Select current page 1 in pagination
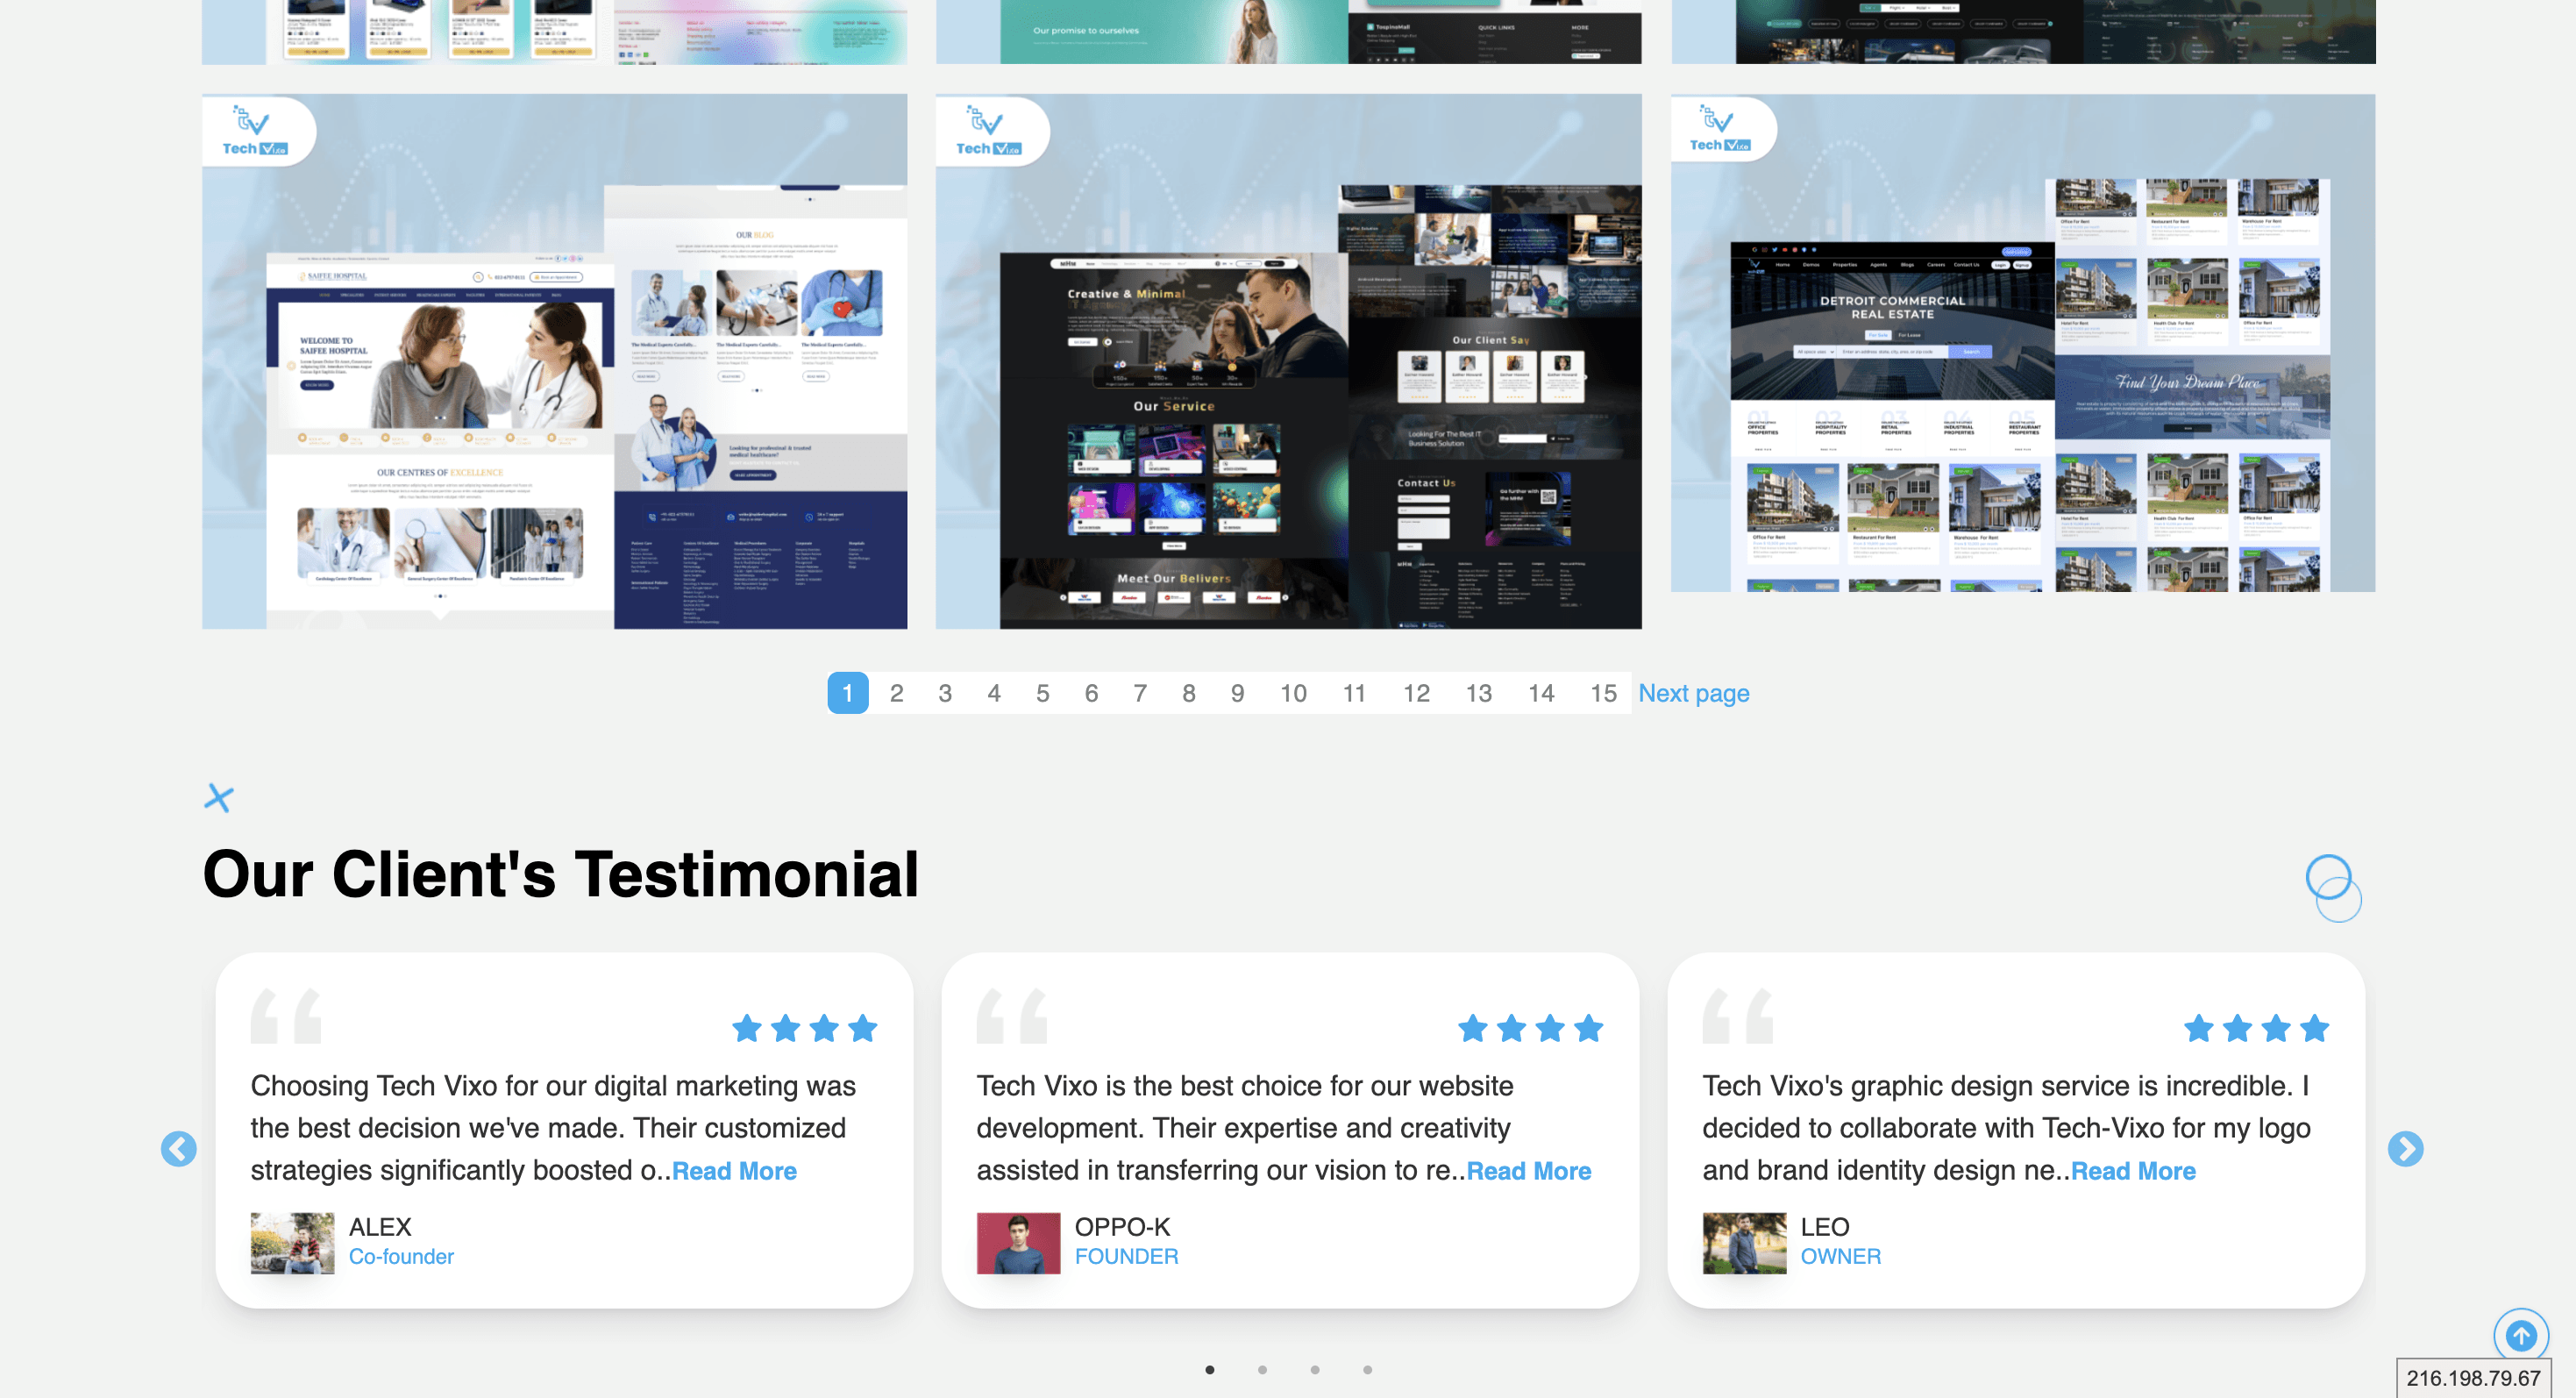This screenshot has height=1398, width=2576. (x=847, y=693)
